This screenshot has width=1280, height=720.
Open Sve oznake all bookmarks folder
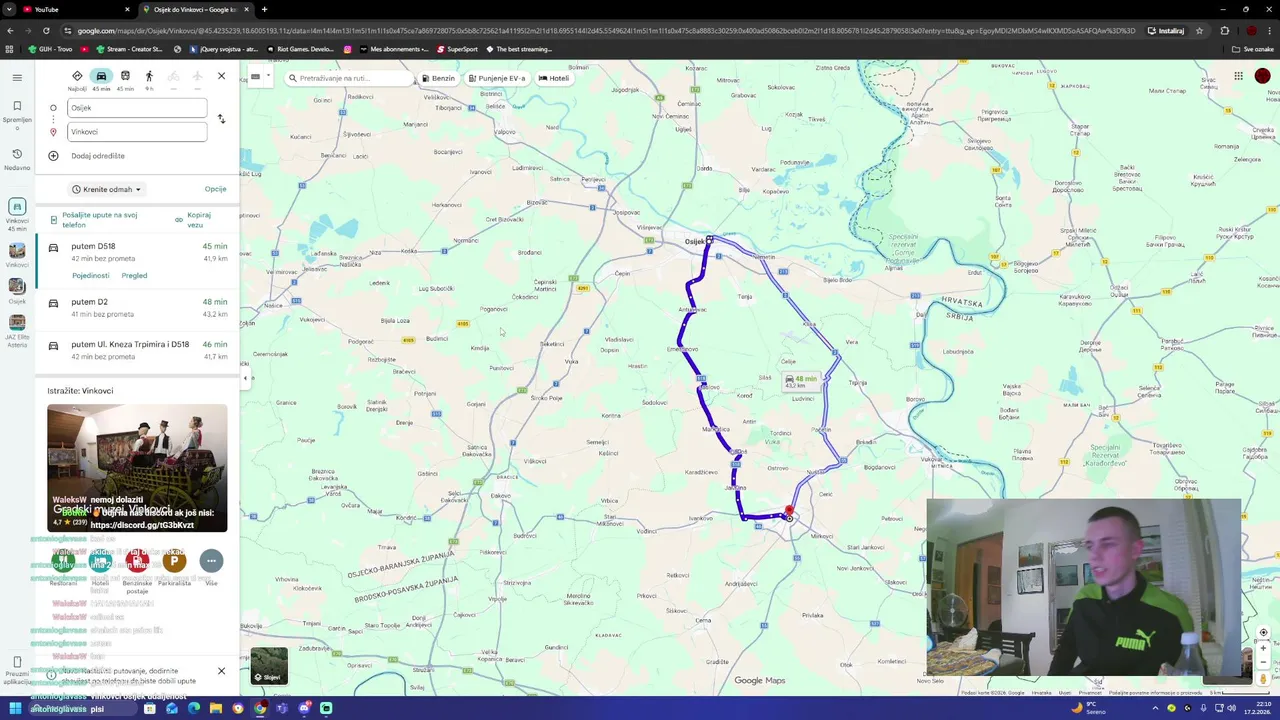click(1254, 49)
